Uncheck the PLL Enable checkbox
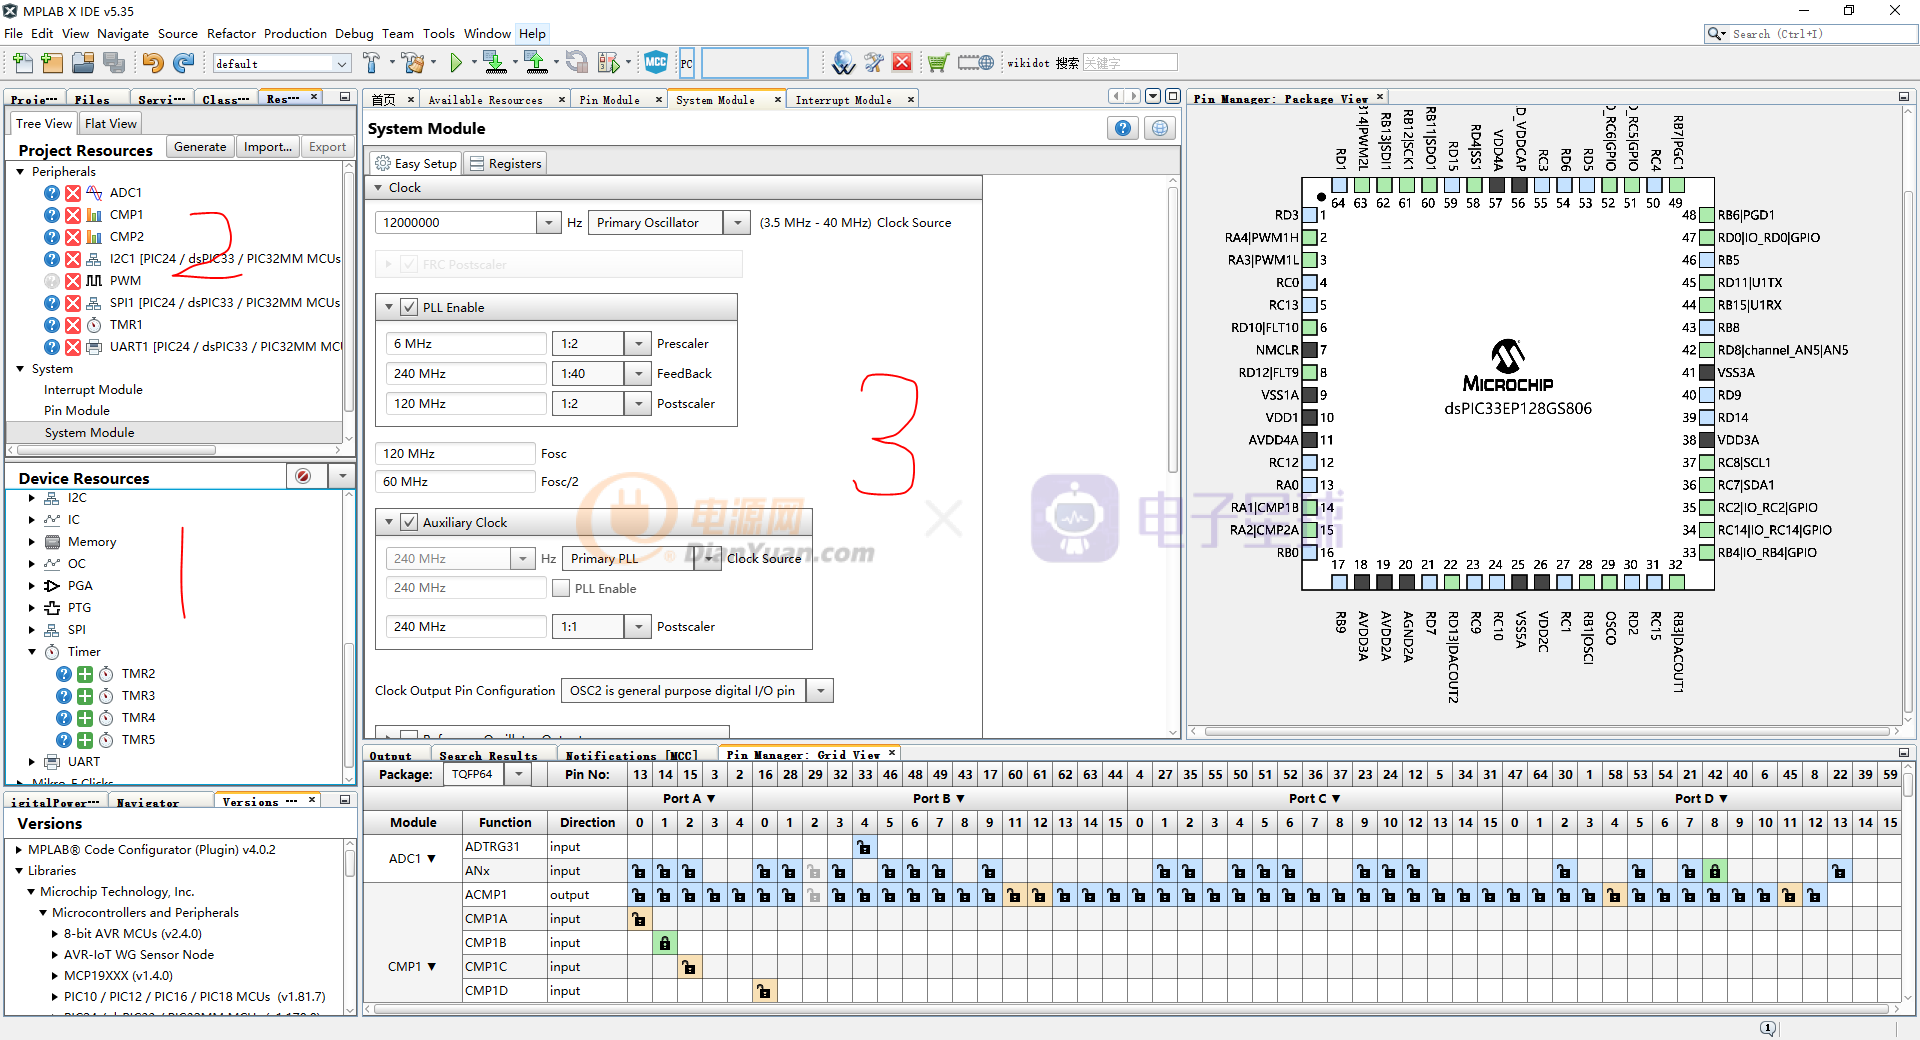 coord(409,307)
